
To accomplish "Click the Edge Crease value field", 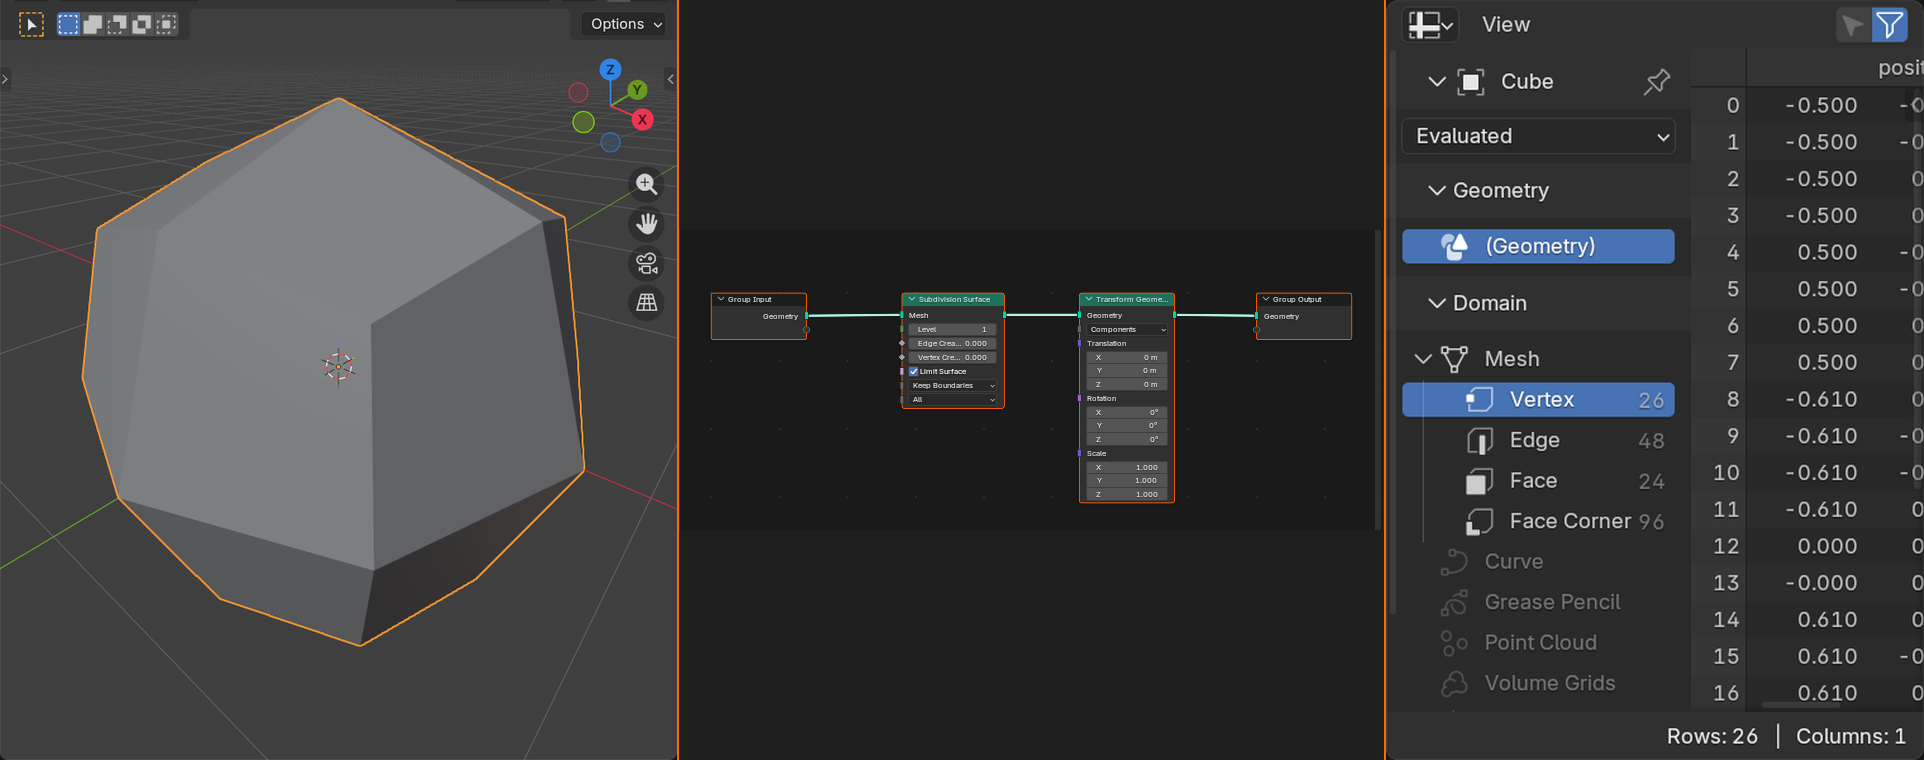I will [952, 343].
